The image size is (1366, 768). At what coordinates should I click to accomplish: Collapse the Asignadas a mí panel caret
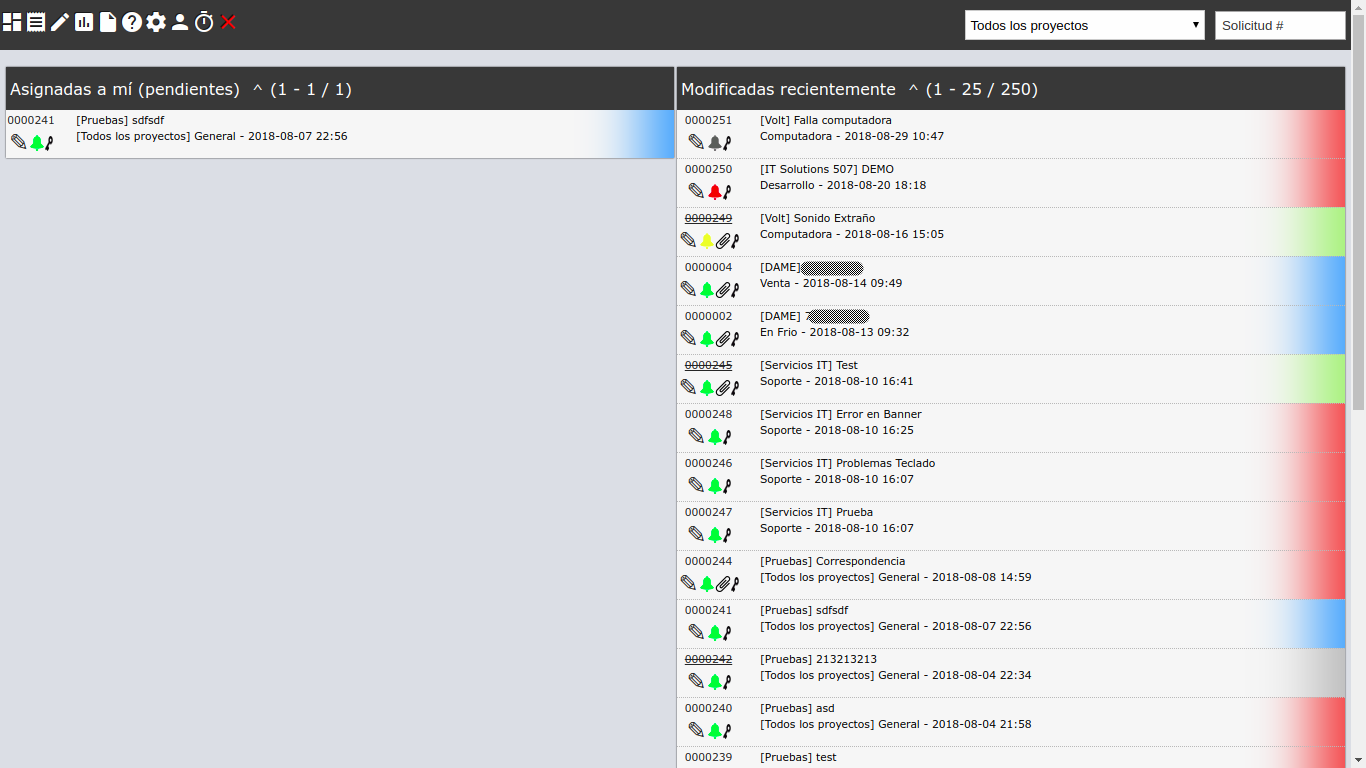pyautogui.click(x=257, y=89)
